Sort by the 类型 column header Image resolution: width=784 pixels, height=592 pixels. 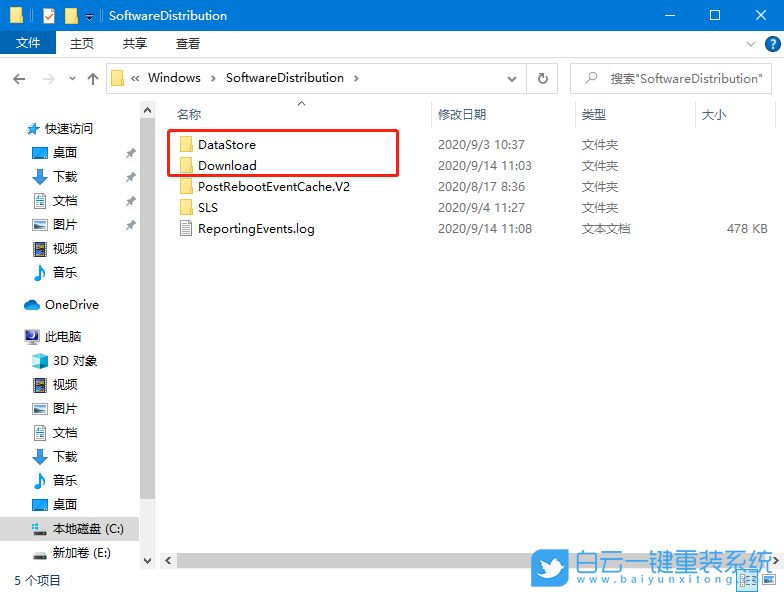pos(594,114)
